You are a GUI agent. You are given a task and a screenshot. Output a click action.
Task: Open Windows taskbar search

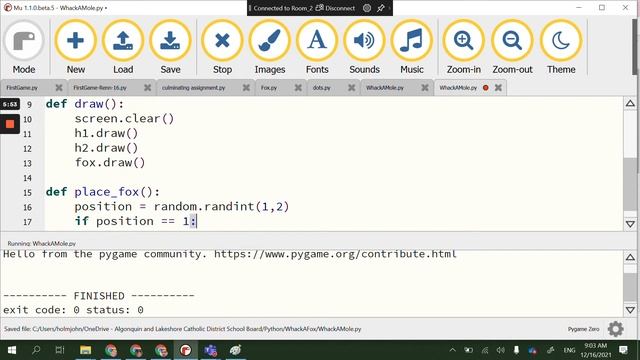tap(36, 350)
